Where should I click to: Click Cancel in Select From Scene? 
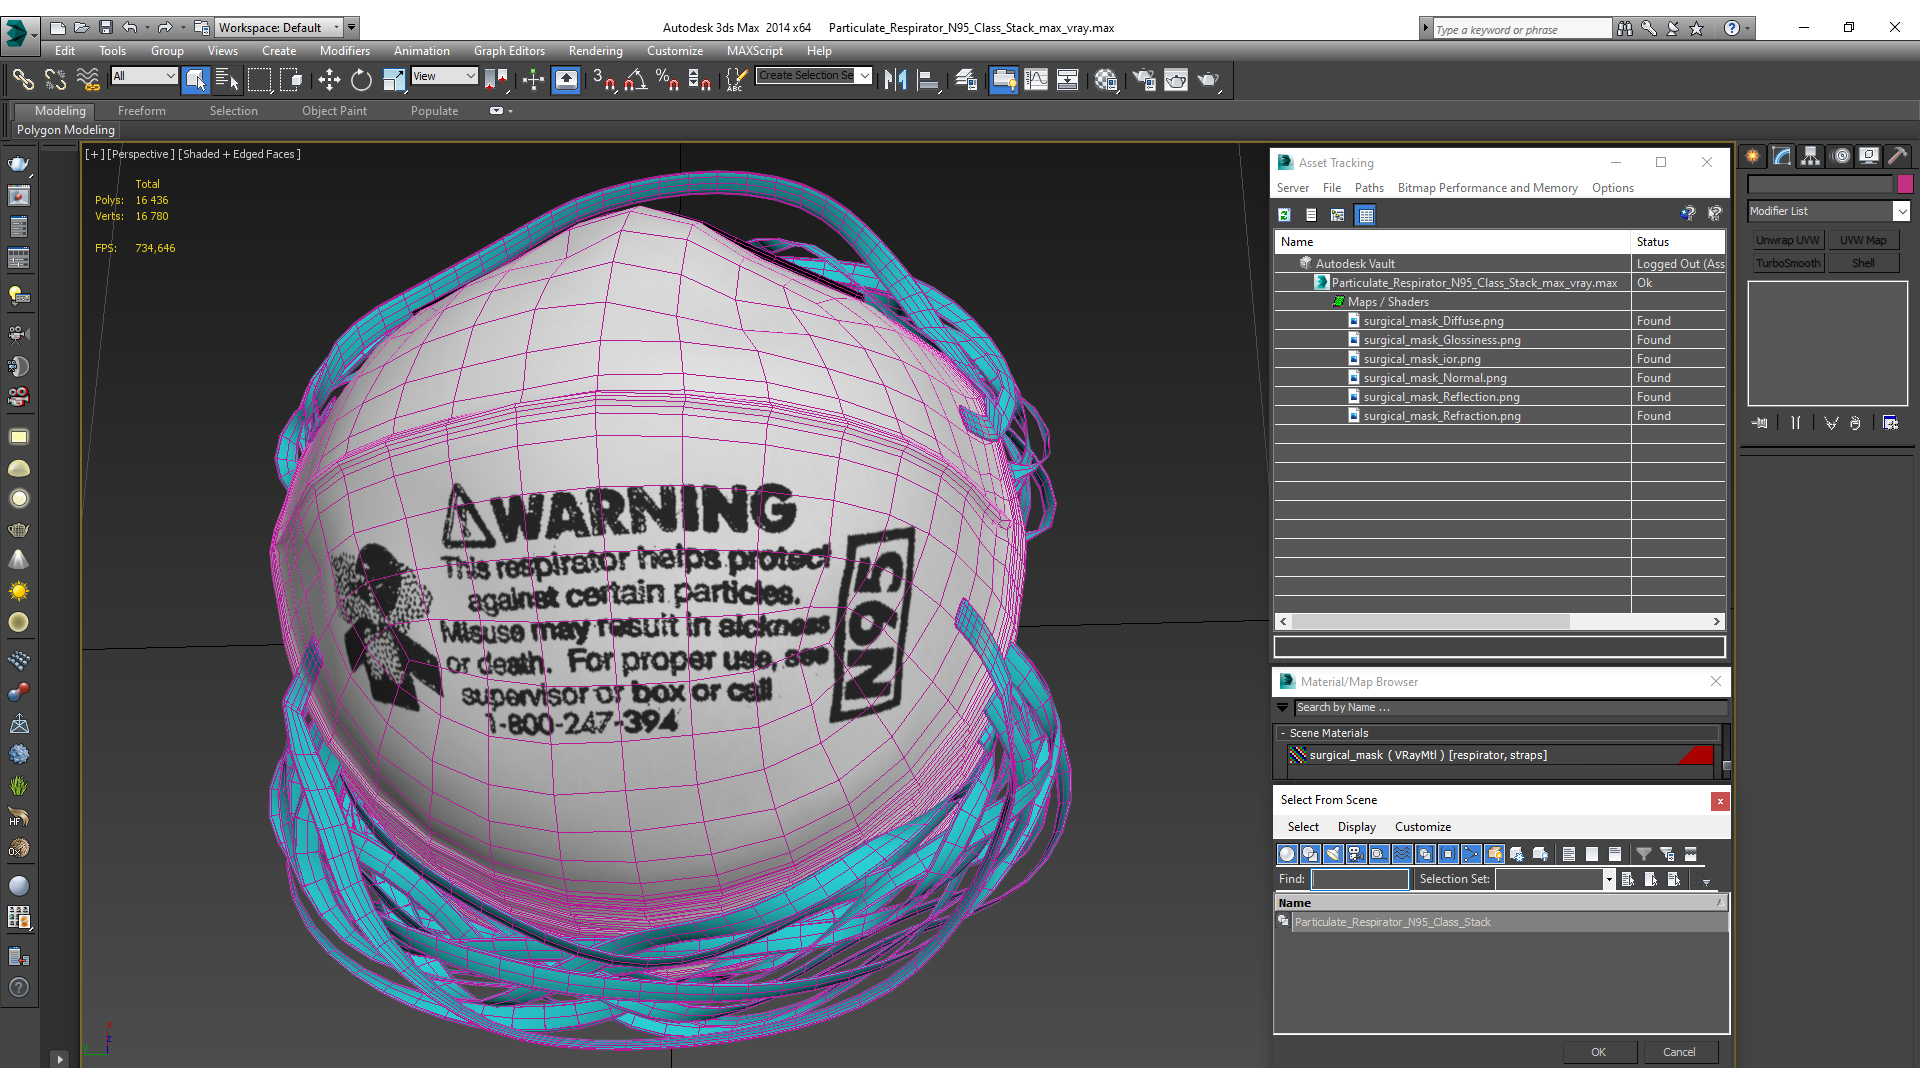(1679, 1052)
